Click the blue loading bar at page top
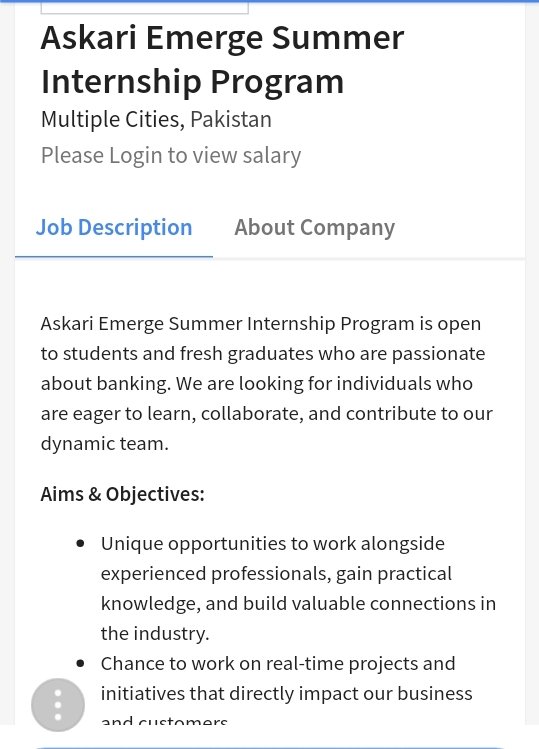 pos(270,1)
